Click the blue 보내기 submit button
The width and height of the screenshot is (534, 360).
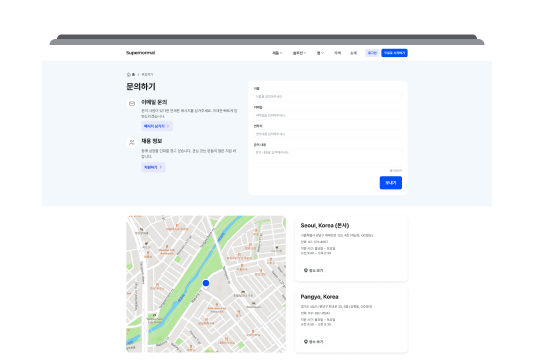pyautogui.click(x=391, y=183)
